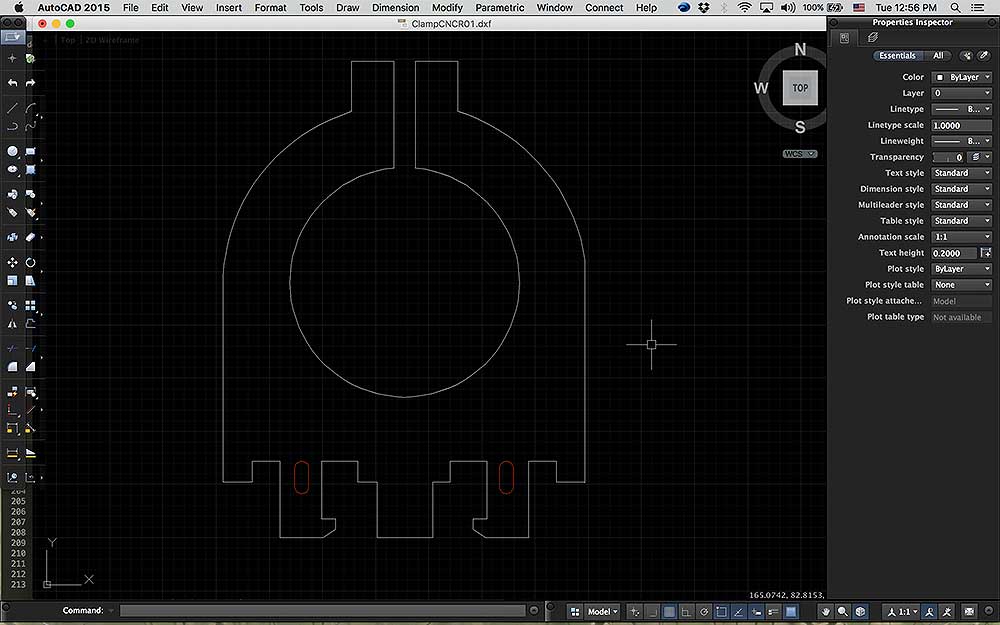The image size is (1000, 625).
Task: Open the Format menu
Action: (270, 8)
